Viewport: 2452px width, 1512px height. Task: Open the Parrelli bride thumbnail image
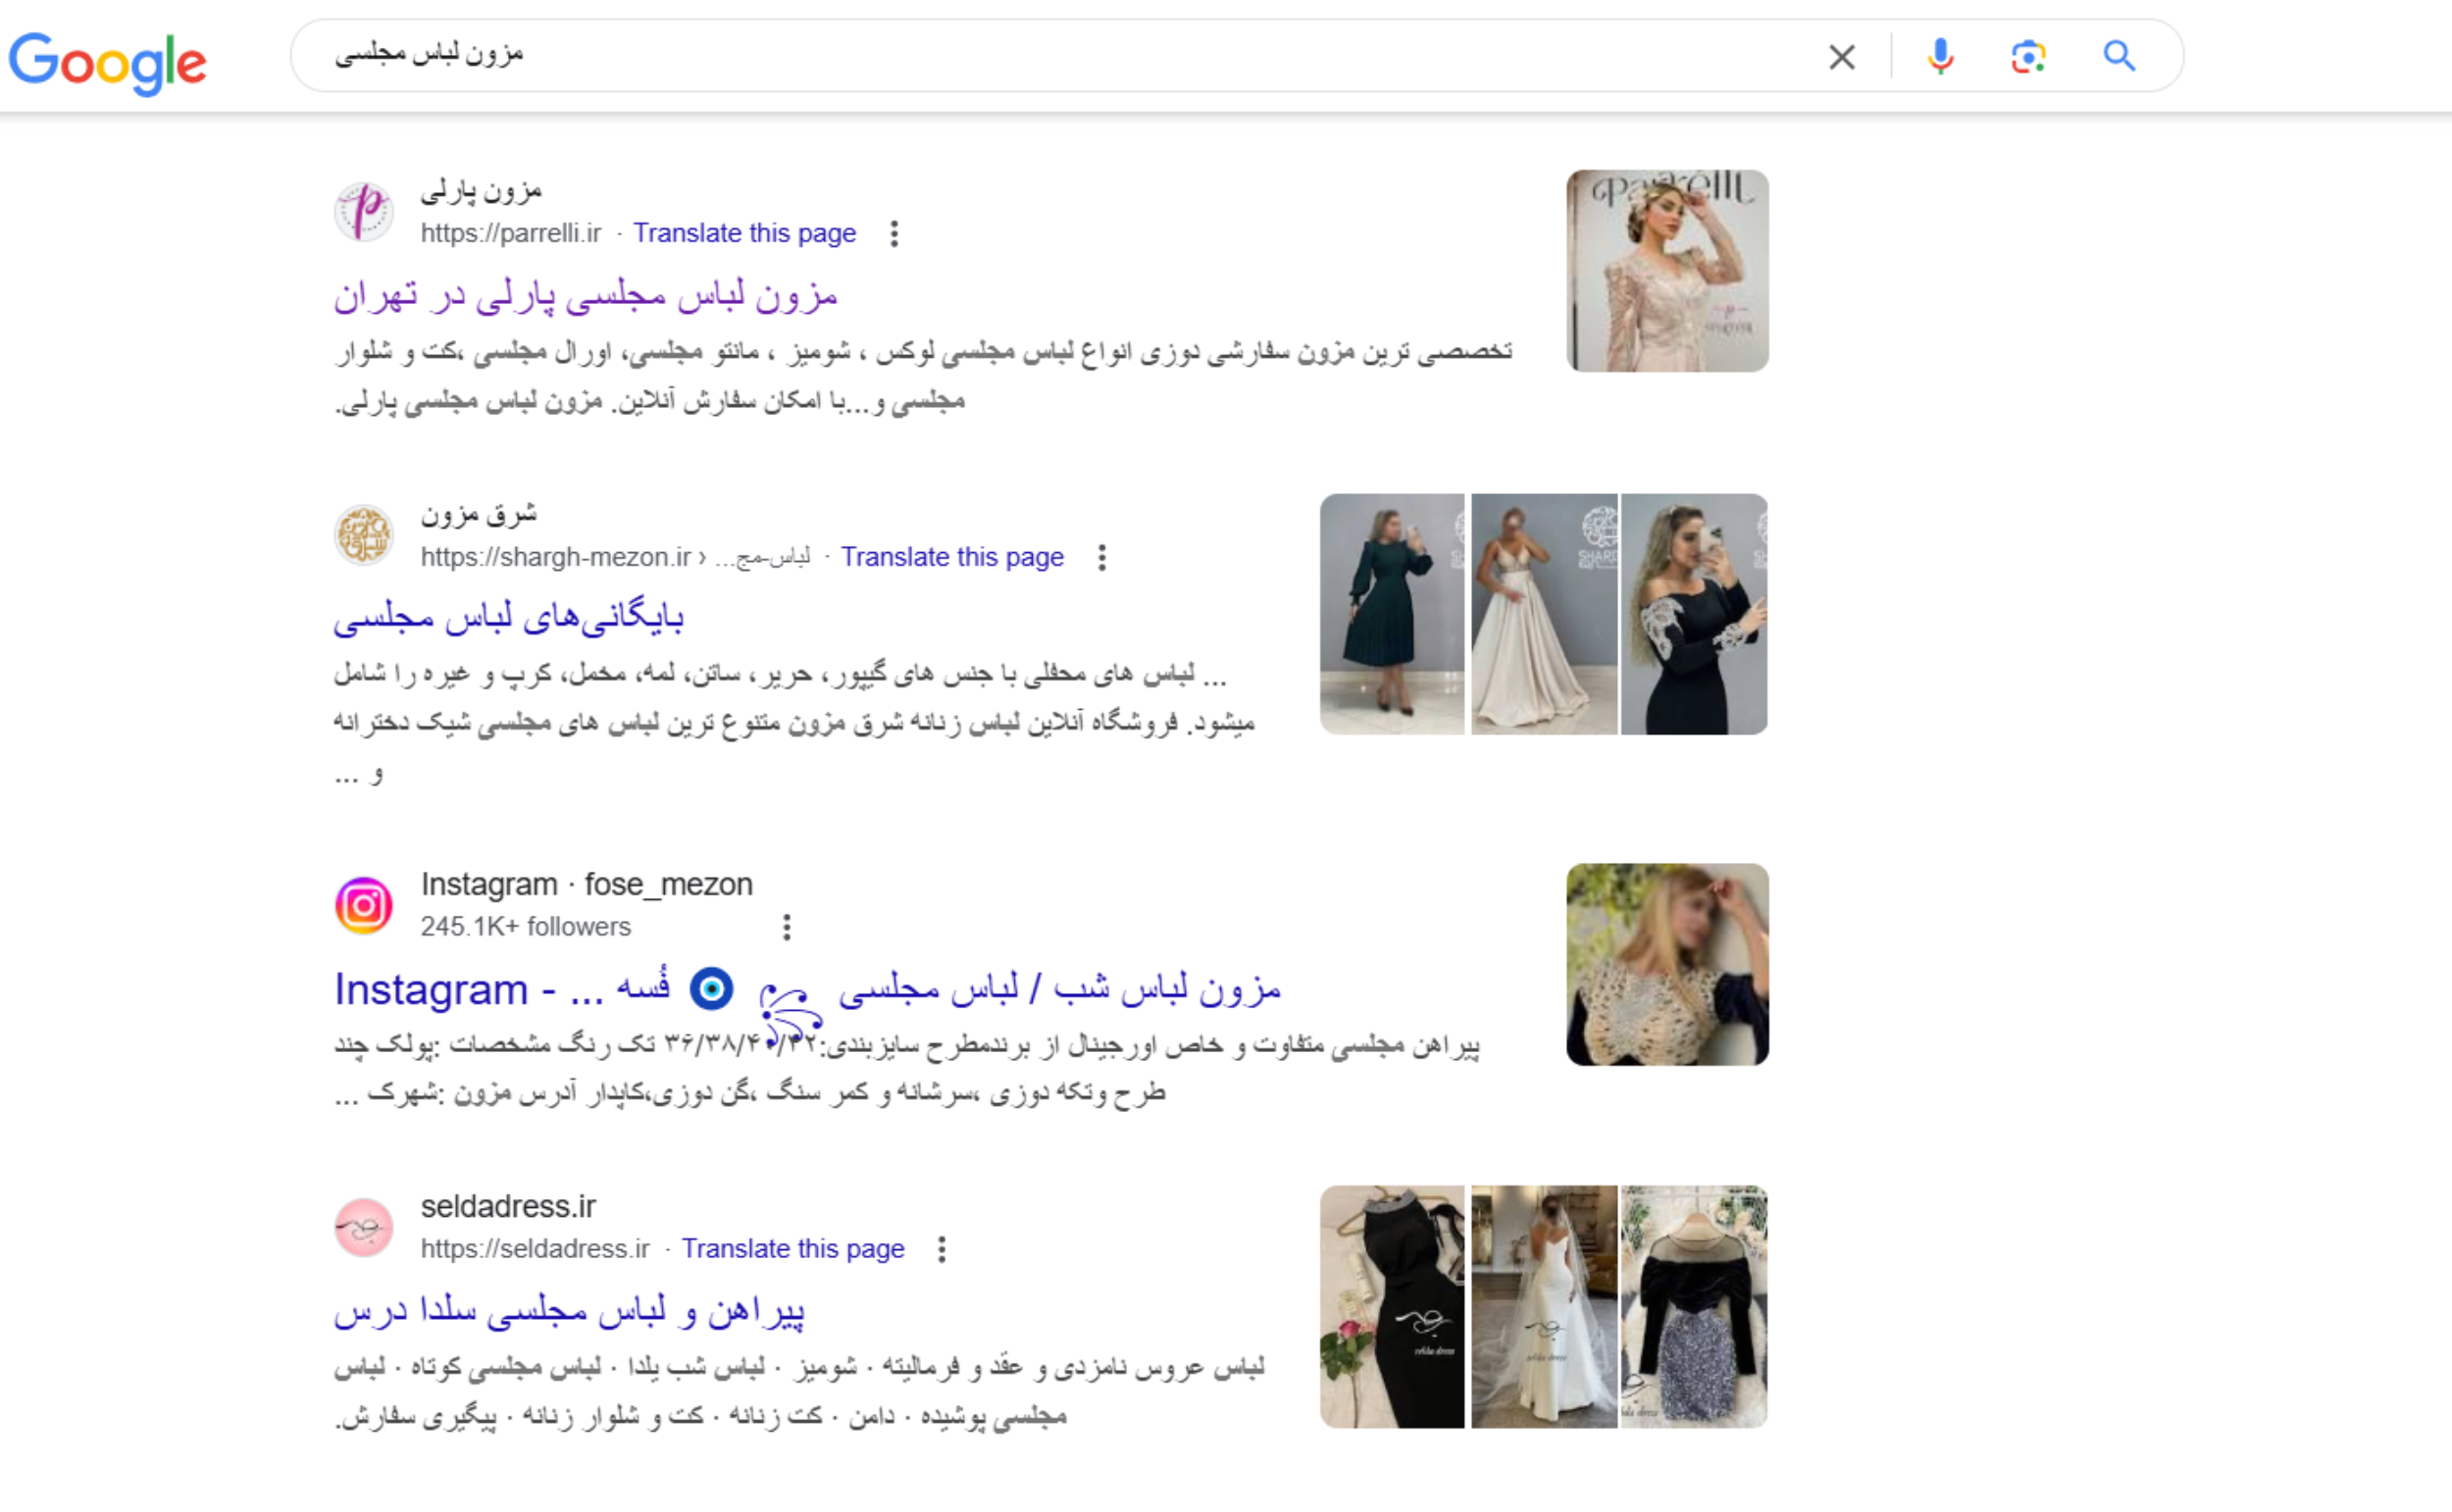point(1667,271)
